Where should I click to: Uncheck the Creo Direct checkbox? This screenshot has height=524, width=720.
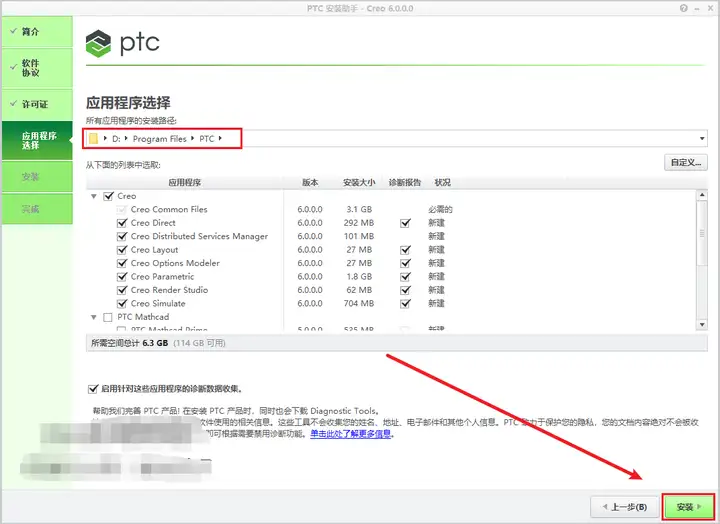122,223
